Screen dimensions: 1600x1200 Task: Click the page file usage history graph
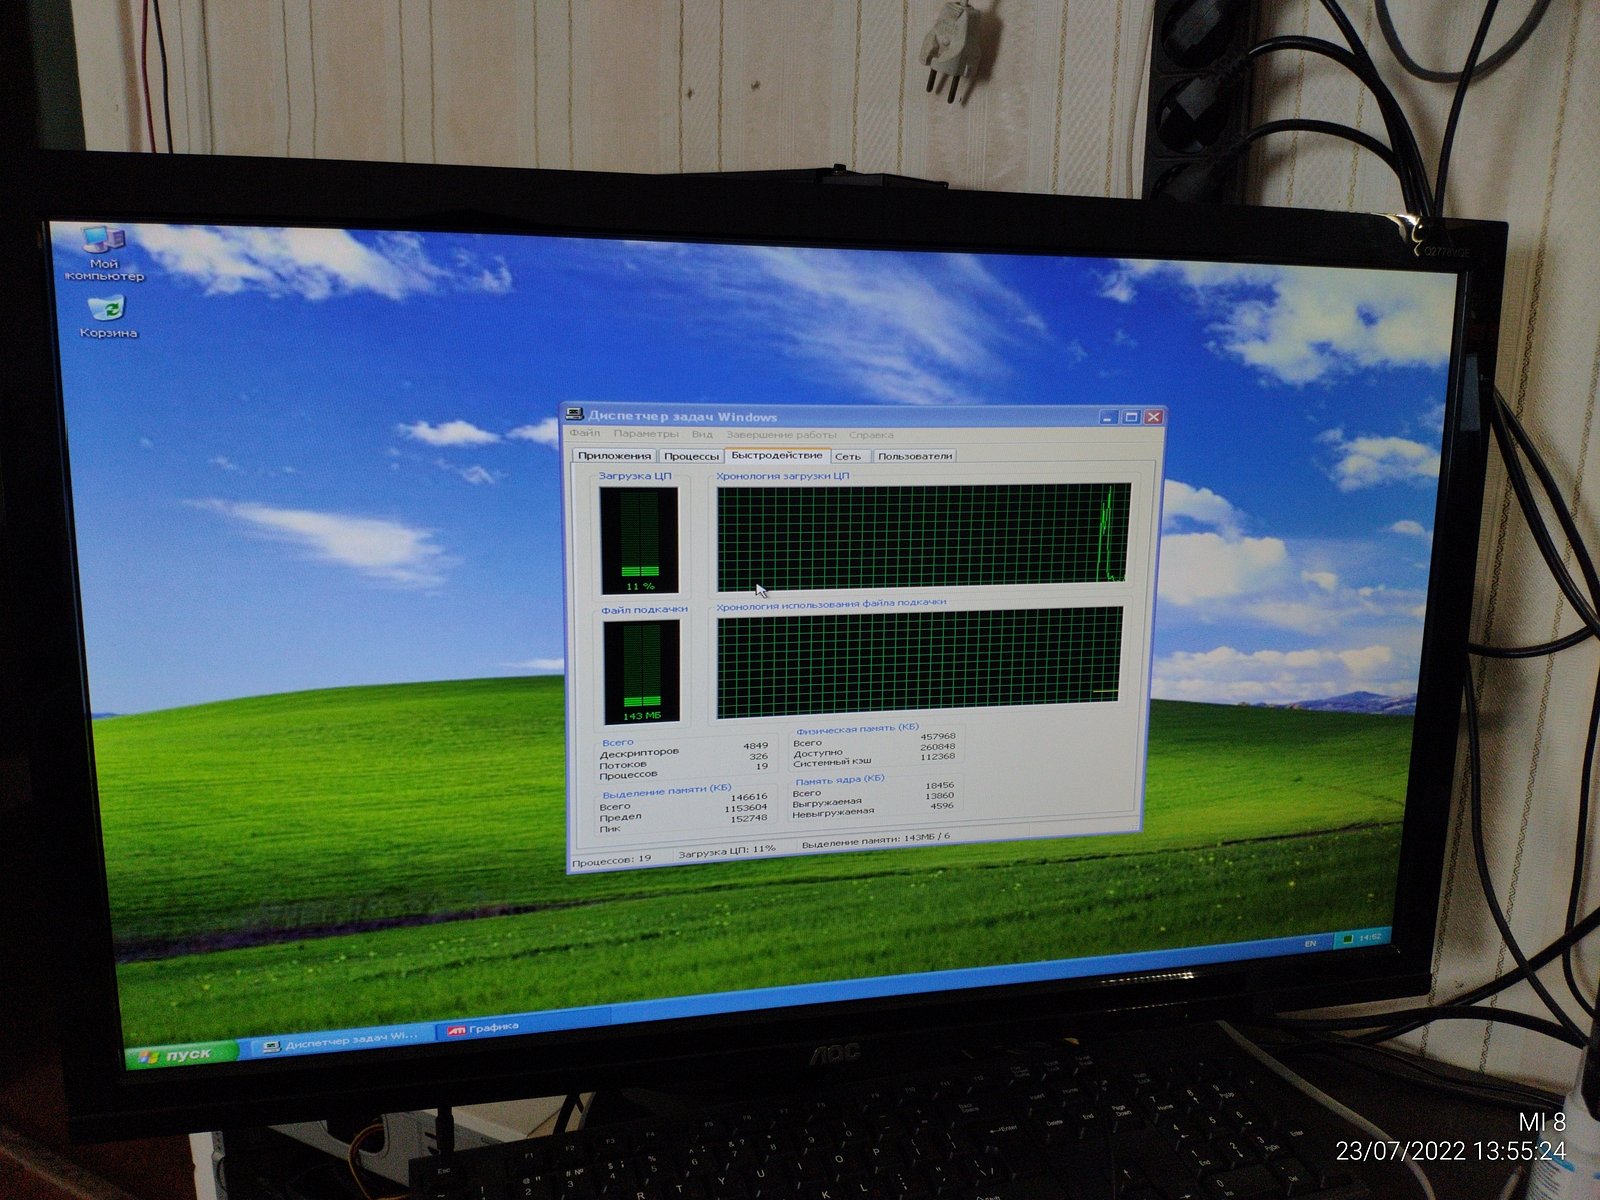click(920, 660)
